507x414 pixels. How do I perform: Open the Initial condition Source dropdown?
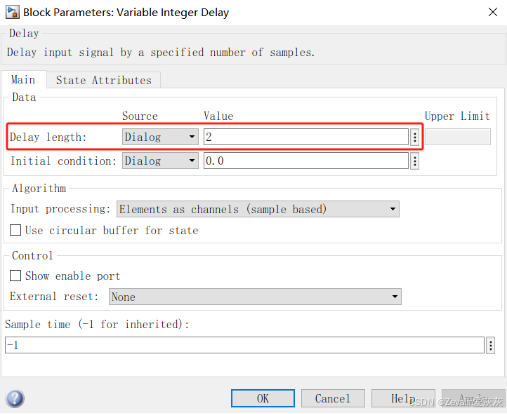coord(160,161)
